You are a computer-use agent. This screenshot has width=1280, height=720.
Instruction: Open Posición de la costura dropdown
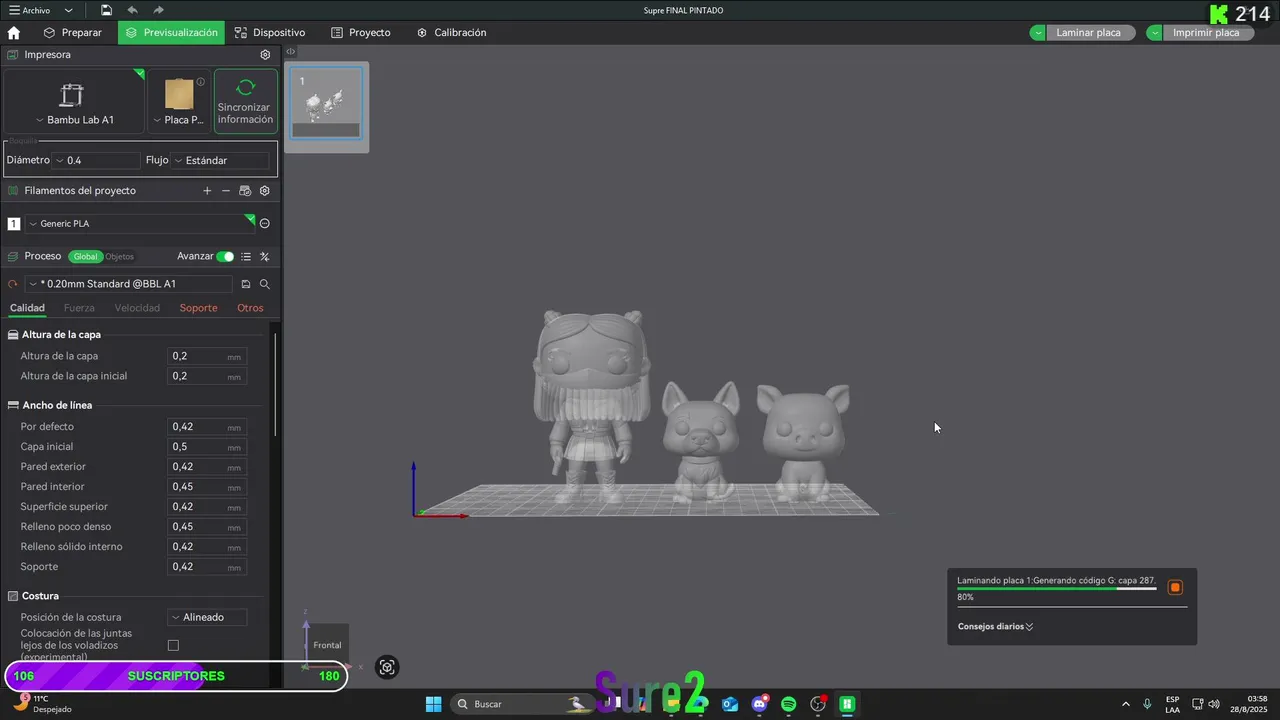click(x=207, y=617)
